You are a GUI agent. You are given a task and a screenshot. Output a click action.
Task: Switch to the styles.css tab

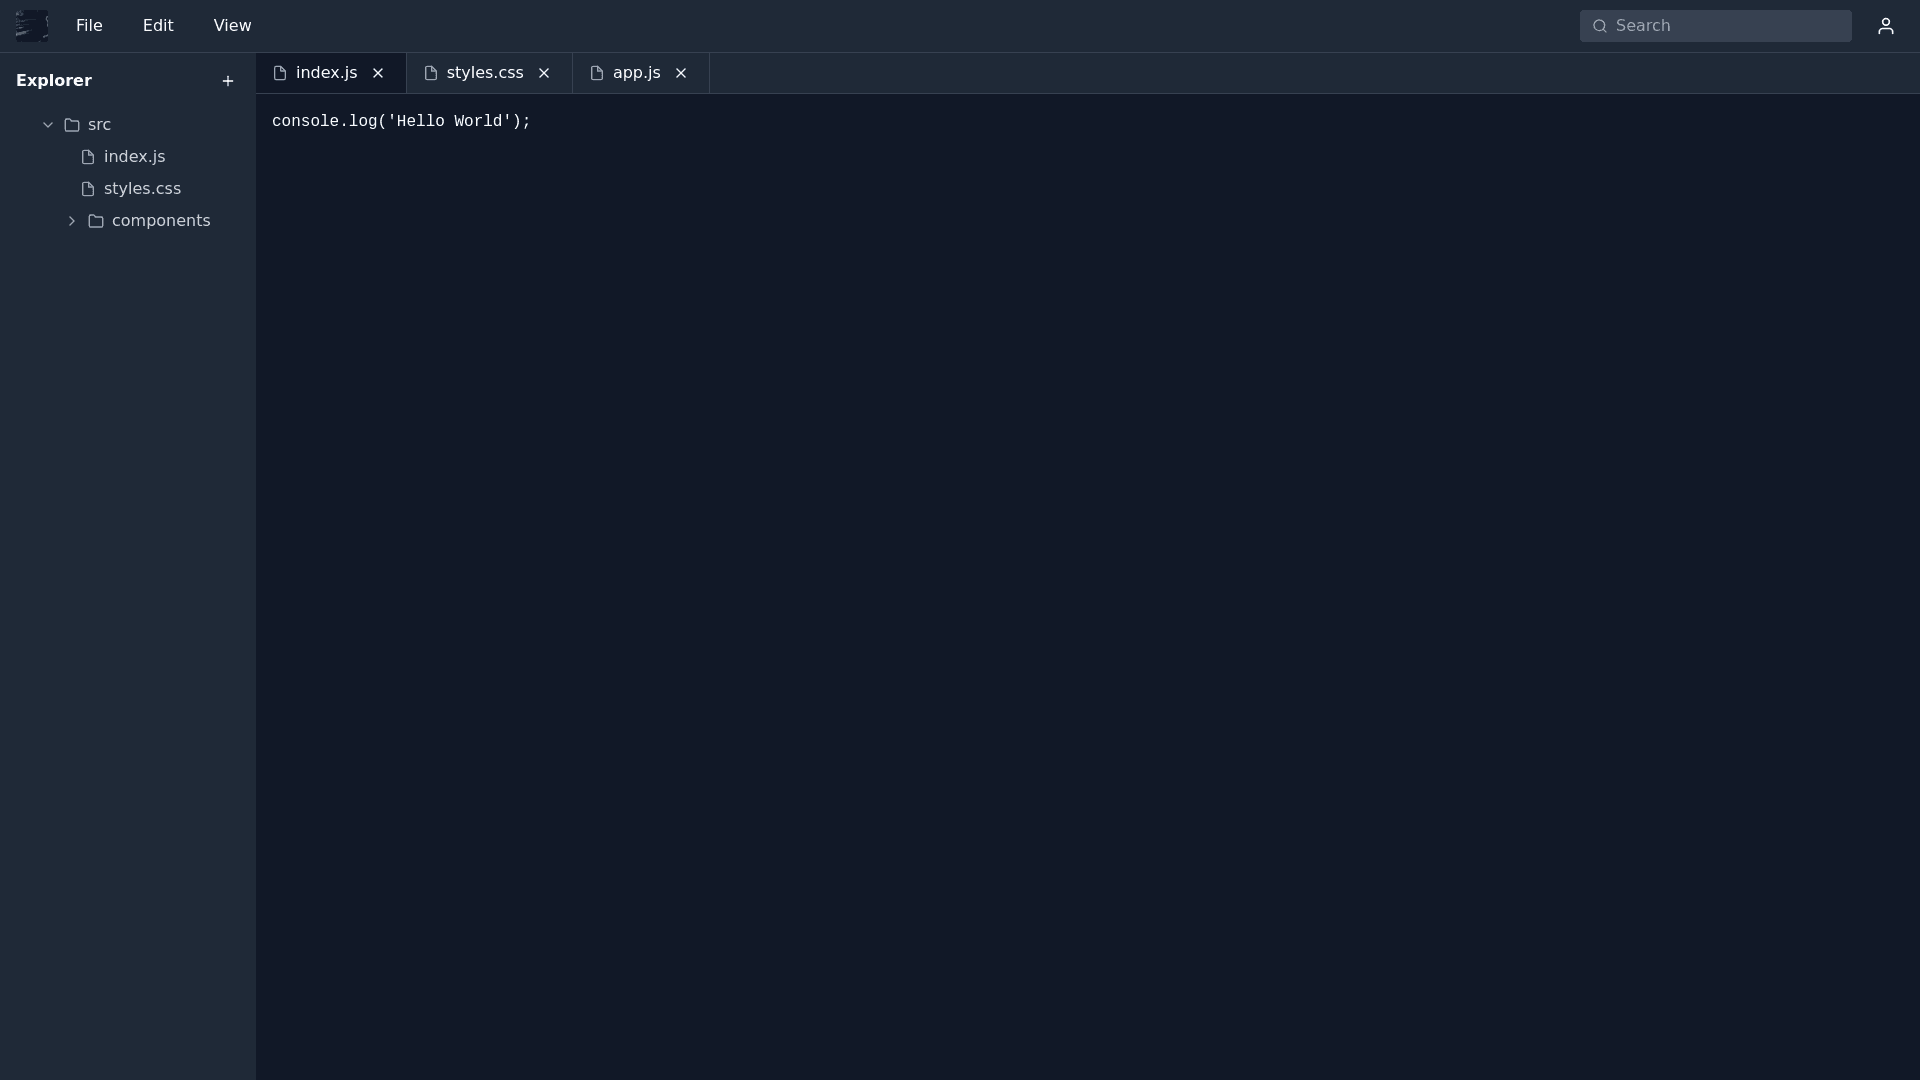[x=484, y=73]
